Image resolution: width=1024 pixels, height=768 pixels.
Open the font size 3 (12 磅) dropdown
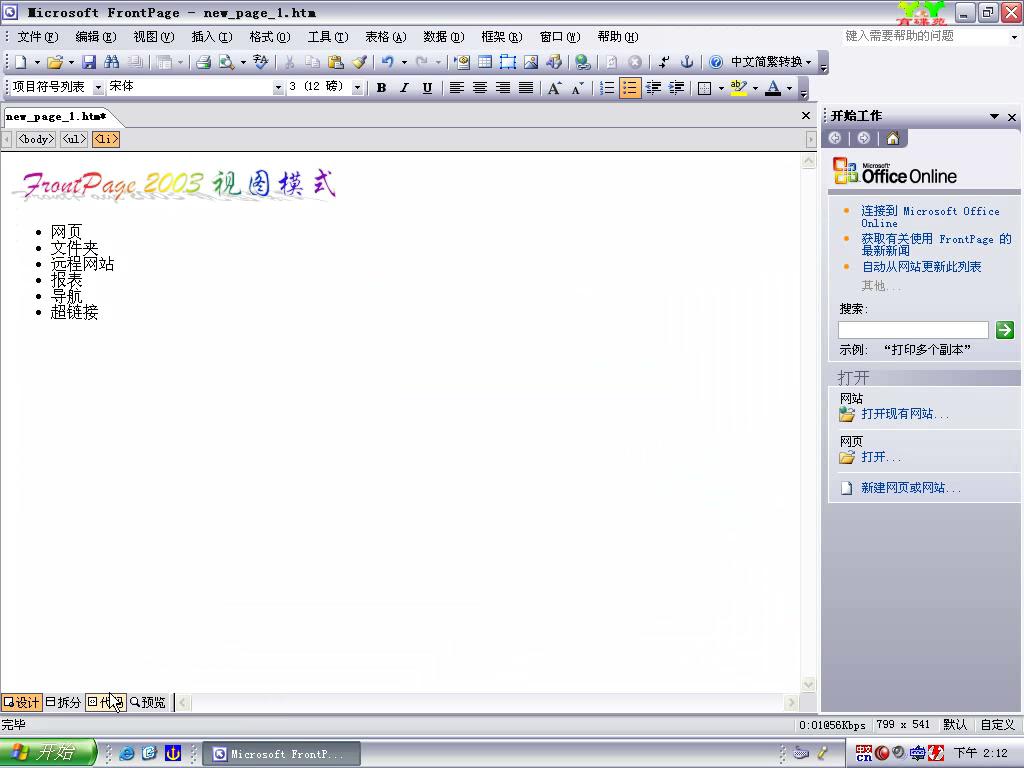click(357, 88)
